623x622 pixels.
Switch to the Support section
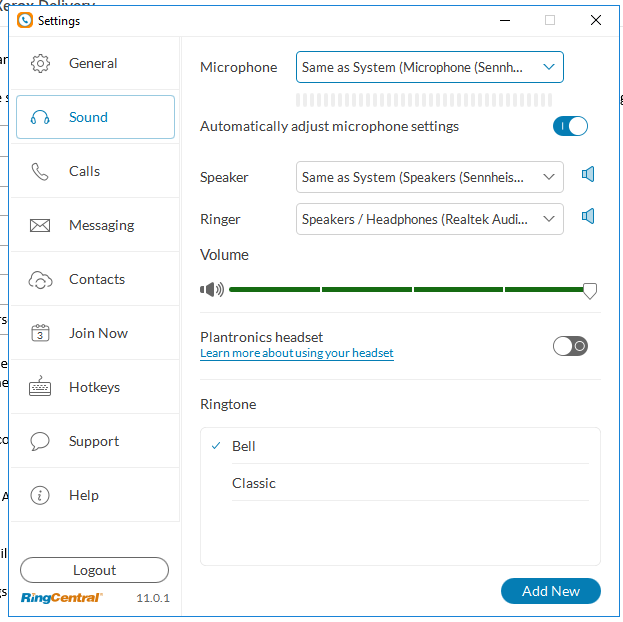[93, 441]
